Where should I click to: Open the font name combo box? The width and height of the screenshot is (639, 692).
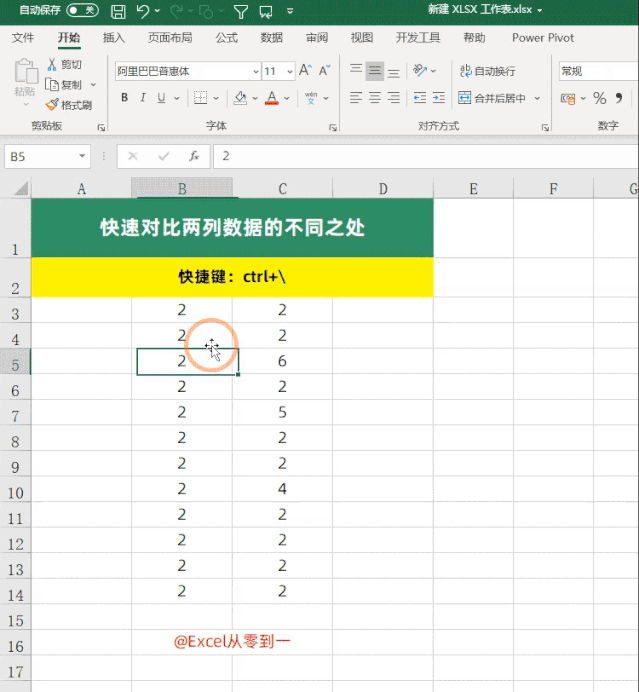pyautogui.click(x=188, y=71)
